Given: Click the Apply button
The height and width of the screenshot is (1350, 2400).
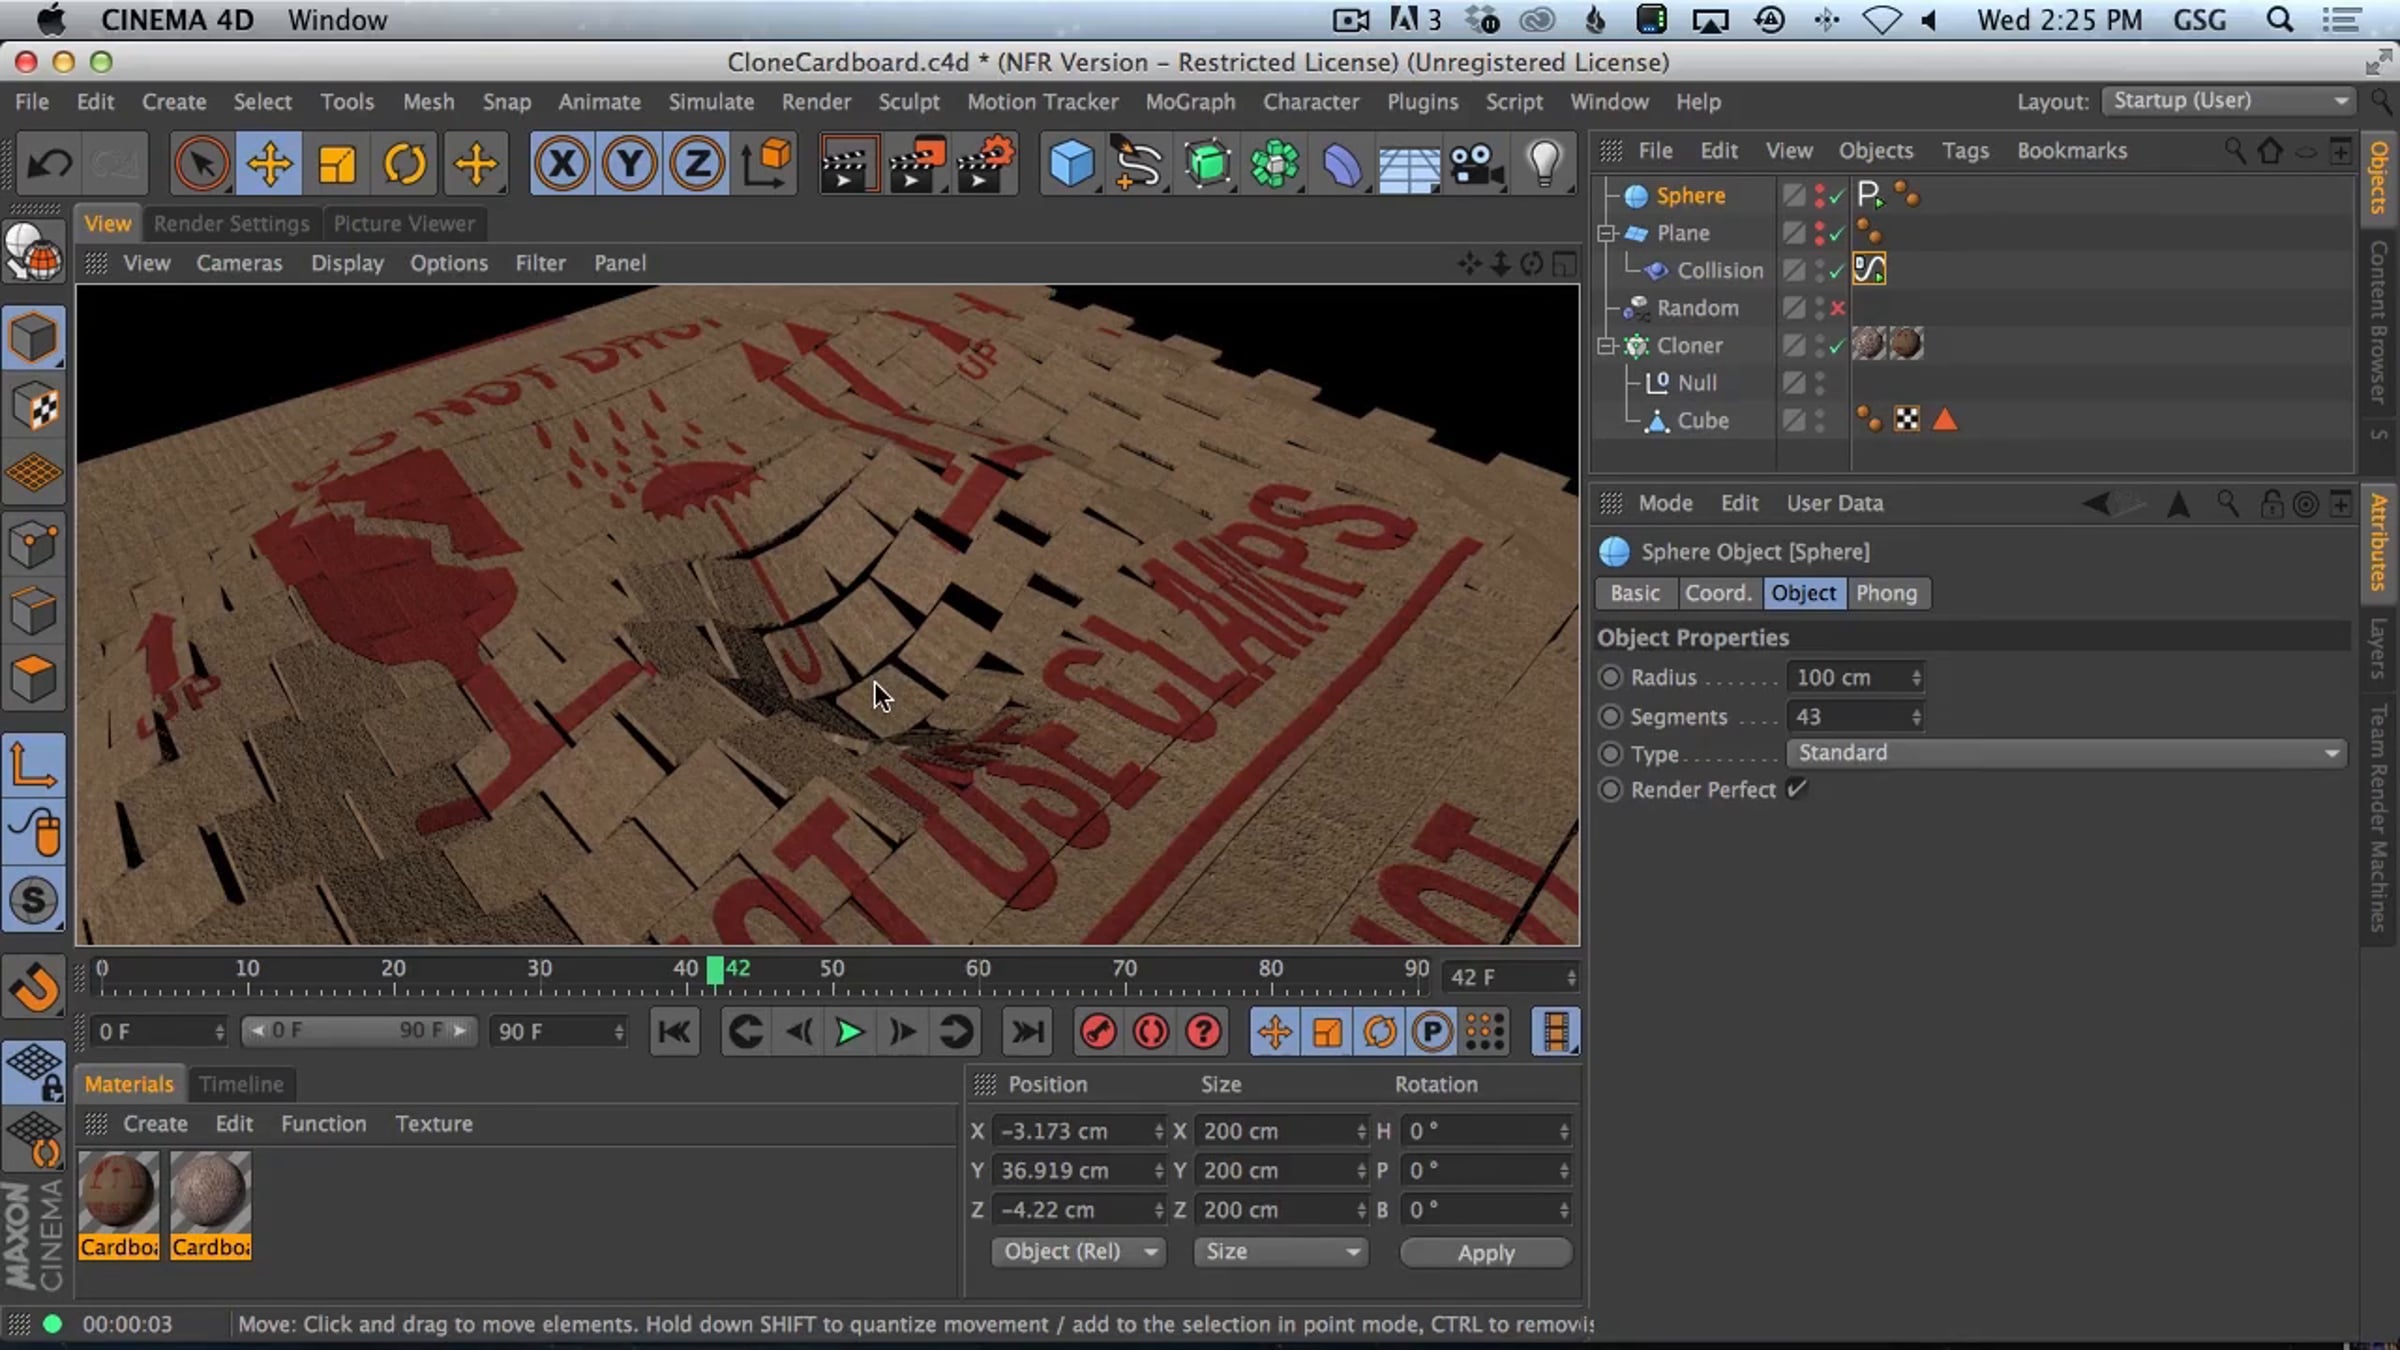Looking at the screenshot, I should pyautogui.click(x=1485, y=1253).
